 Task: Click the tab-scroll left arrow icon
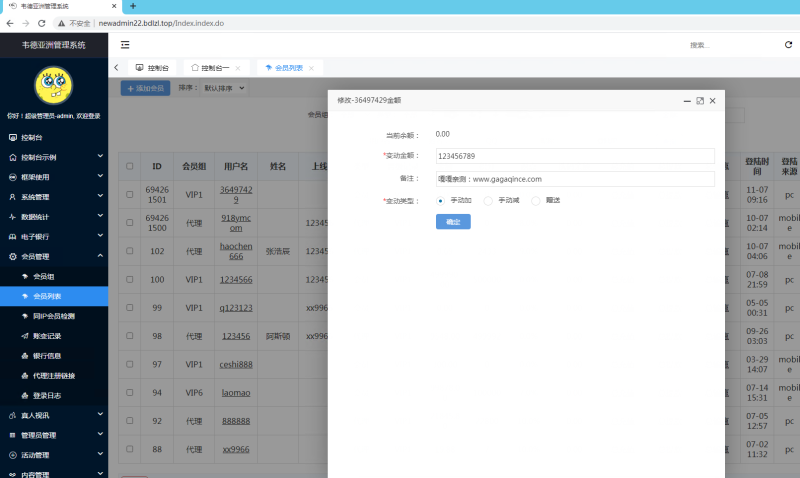(x=116, y=67)
